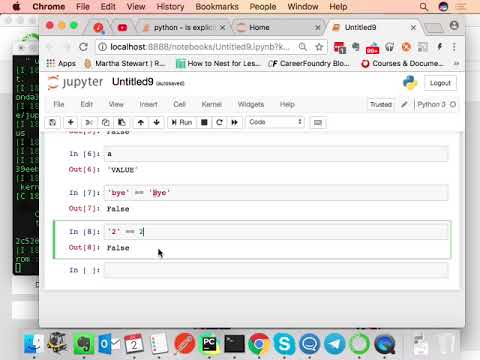
Task: Cut selected cell with scissors icon
Action: (88, 122)
